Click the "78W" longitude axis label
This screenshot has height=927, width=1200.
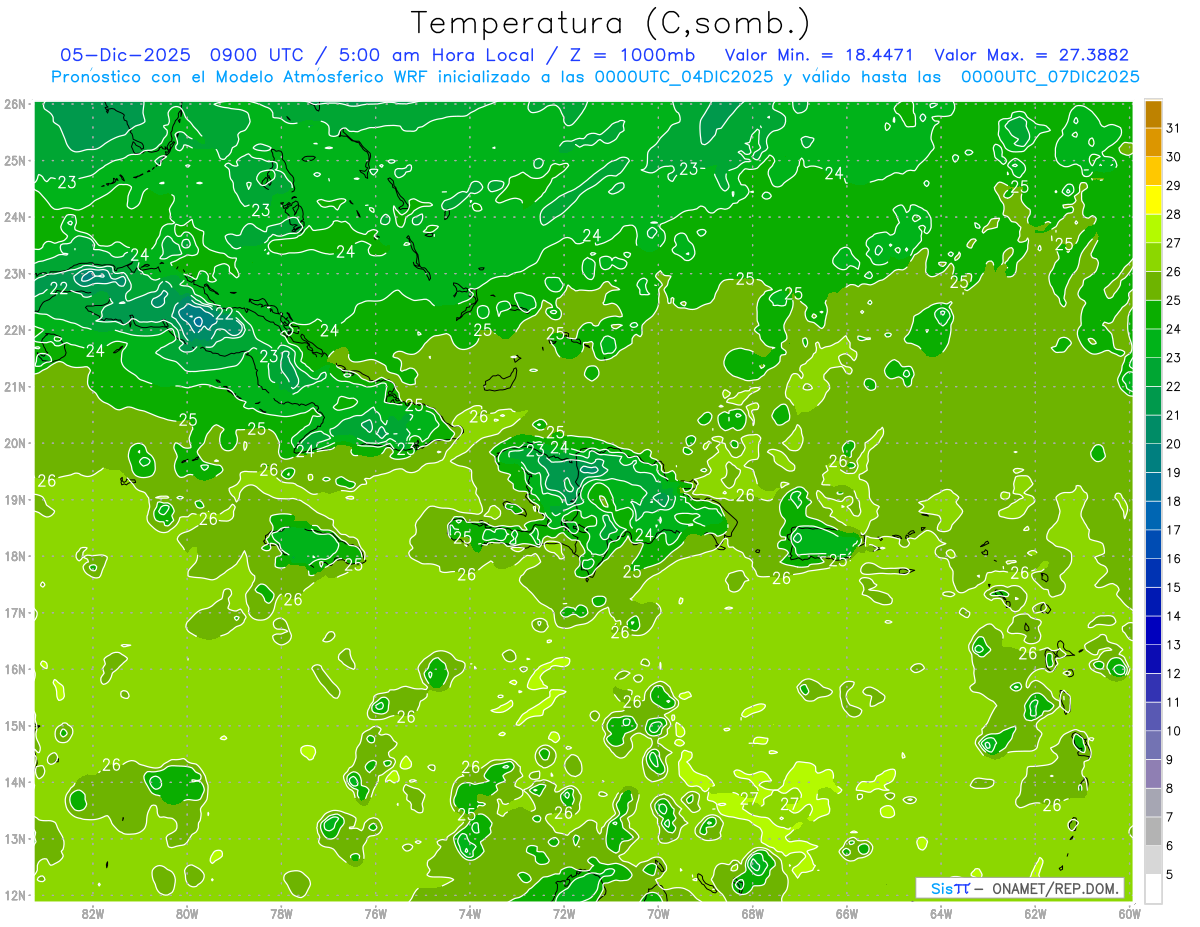pyautogui.click(x=281, y=914)
